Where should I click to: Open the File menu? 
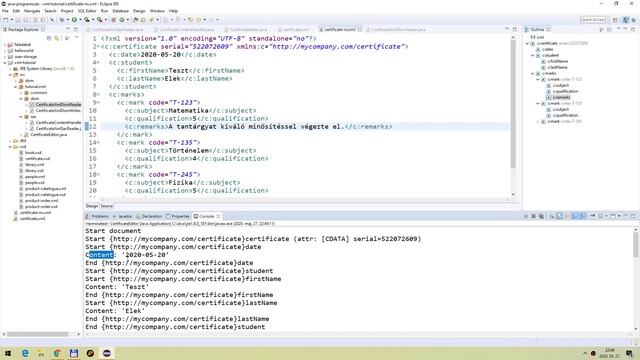coord(5,11)
